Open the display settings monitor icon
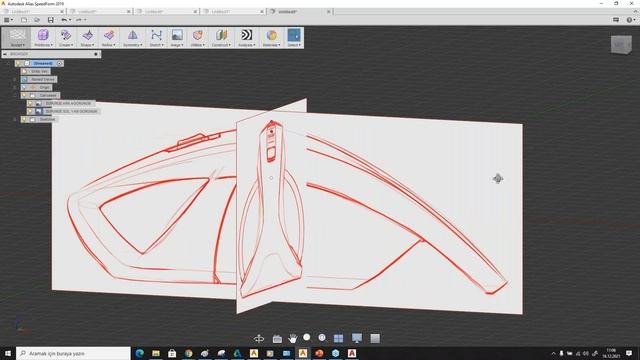The width and height of the screenshot is (640, 360). coord(357,338)
